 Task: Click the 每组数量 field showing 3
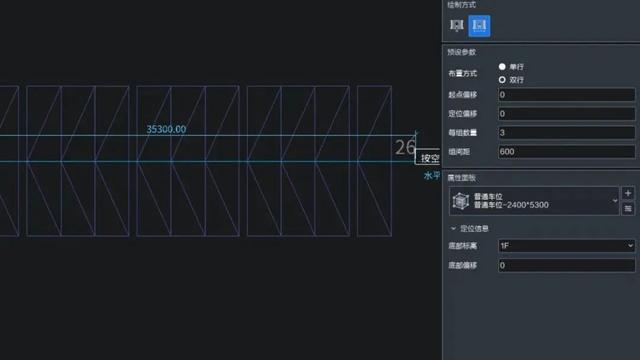click(567, 133)
